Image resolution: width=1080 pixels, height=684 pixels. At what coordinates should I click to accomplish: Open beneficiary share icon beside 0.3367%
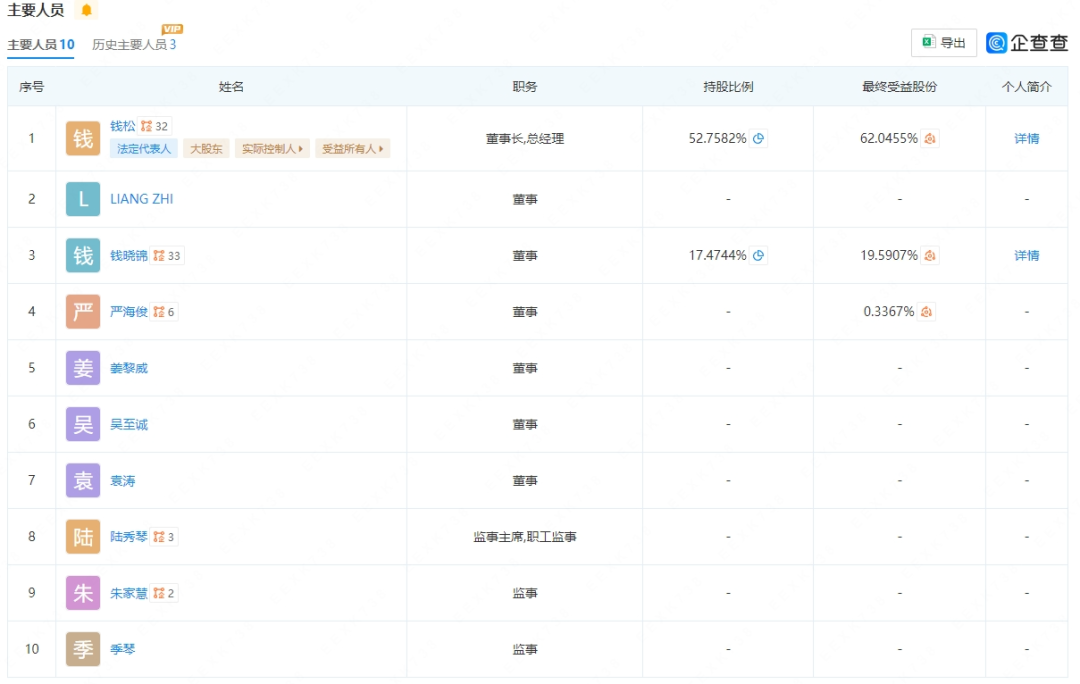pyautogui.click(x=927, y=312)
